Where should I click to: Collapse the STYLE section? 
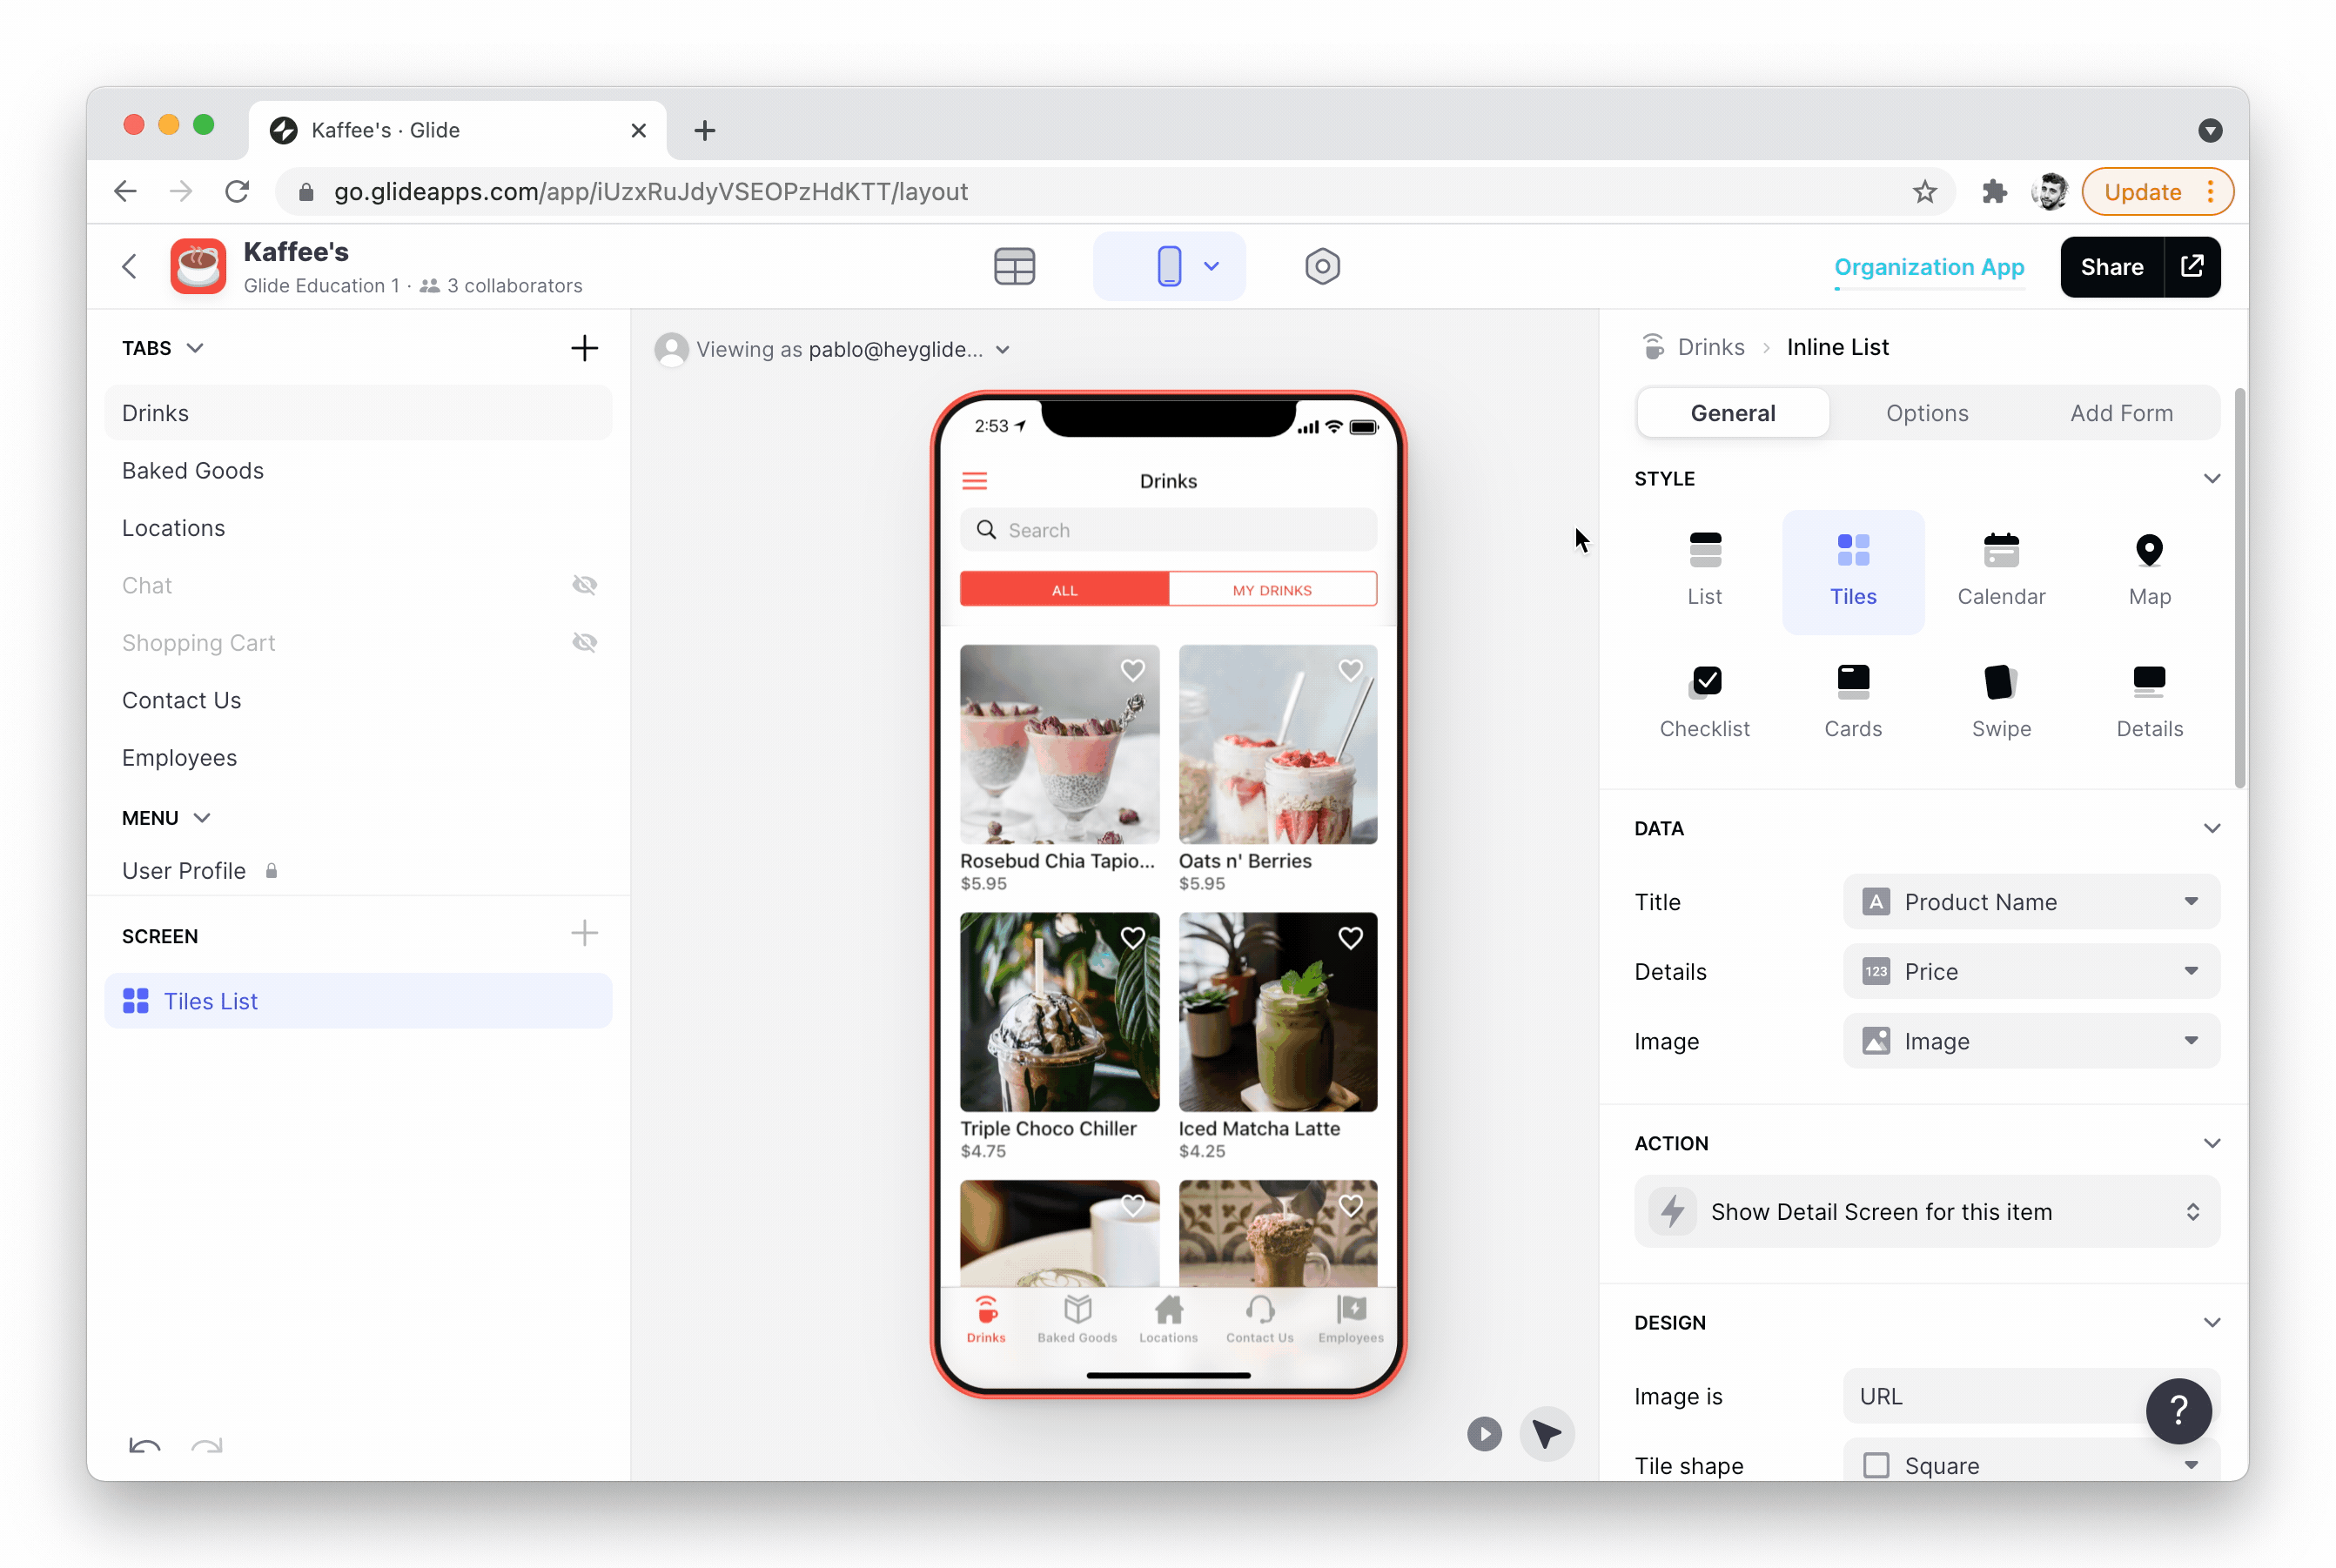2211,479
